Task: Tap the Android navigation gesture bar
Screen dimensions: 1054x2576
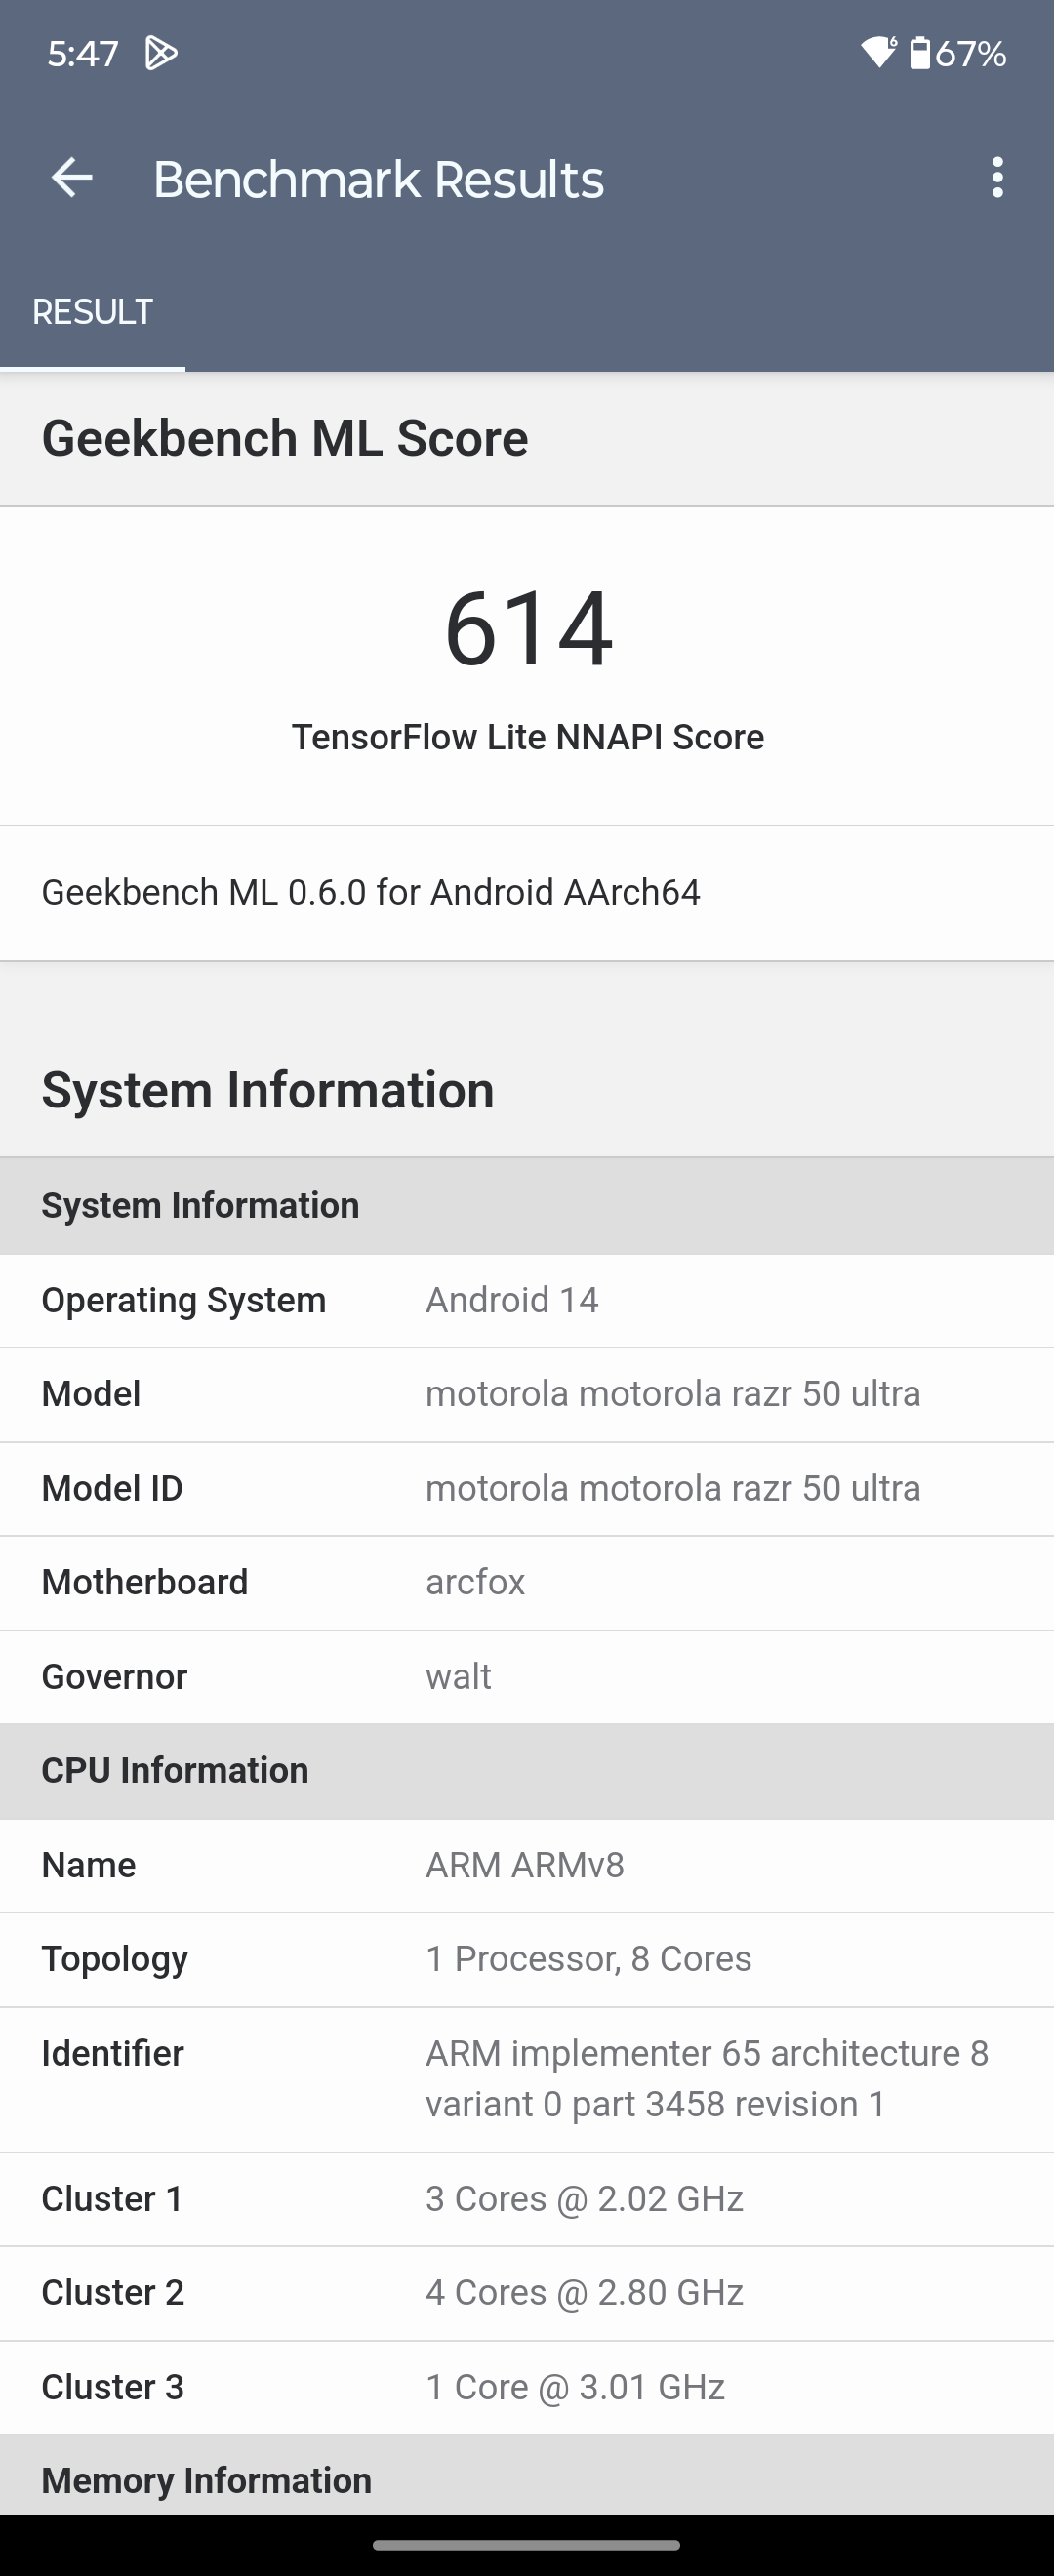Action: pos(527,2545)
